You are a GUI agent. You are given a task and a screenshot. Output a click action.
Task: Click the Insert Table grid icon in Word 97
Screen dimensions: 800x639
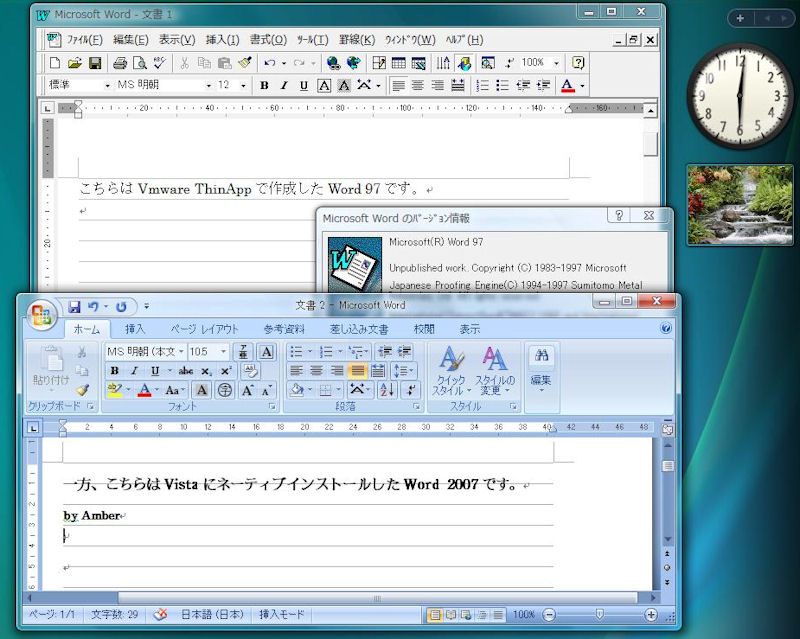click(398, 63)
